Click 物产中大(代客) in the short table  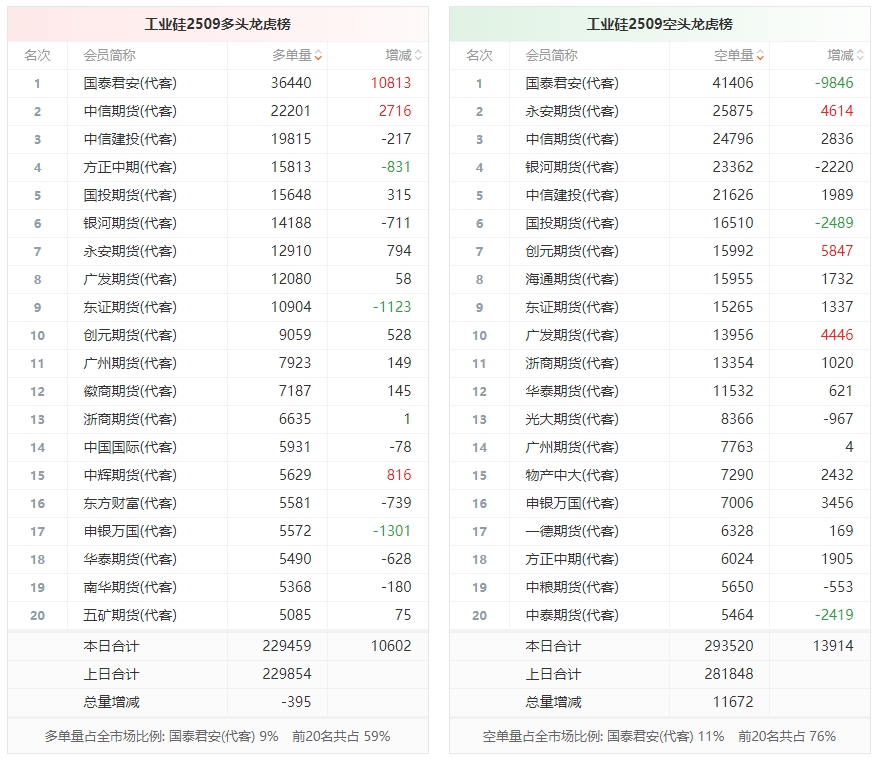(x=572, y=475)
